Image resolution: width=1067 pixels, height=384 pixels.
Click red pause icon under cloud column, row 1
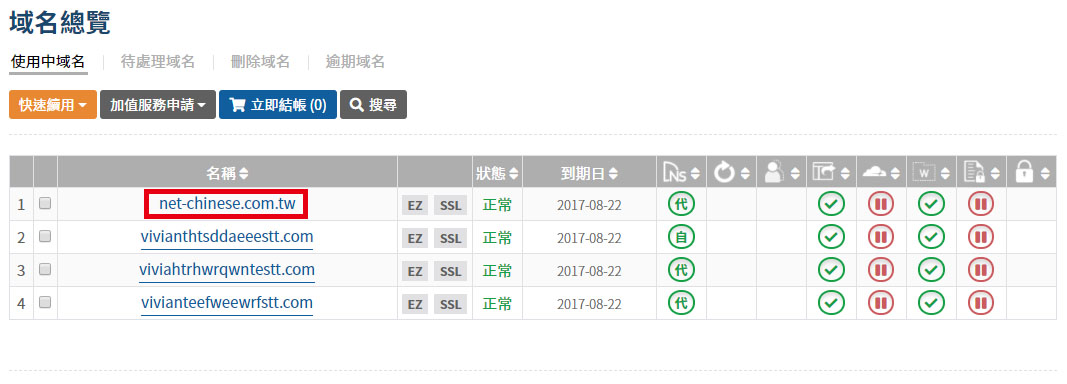pyautogui.click(x=881, y=204)
